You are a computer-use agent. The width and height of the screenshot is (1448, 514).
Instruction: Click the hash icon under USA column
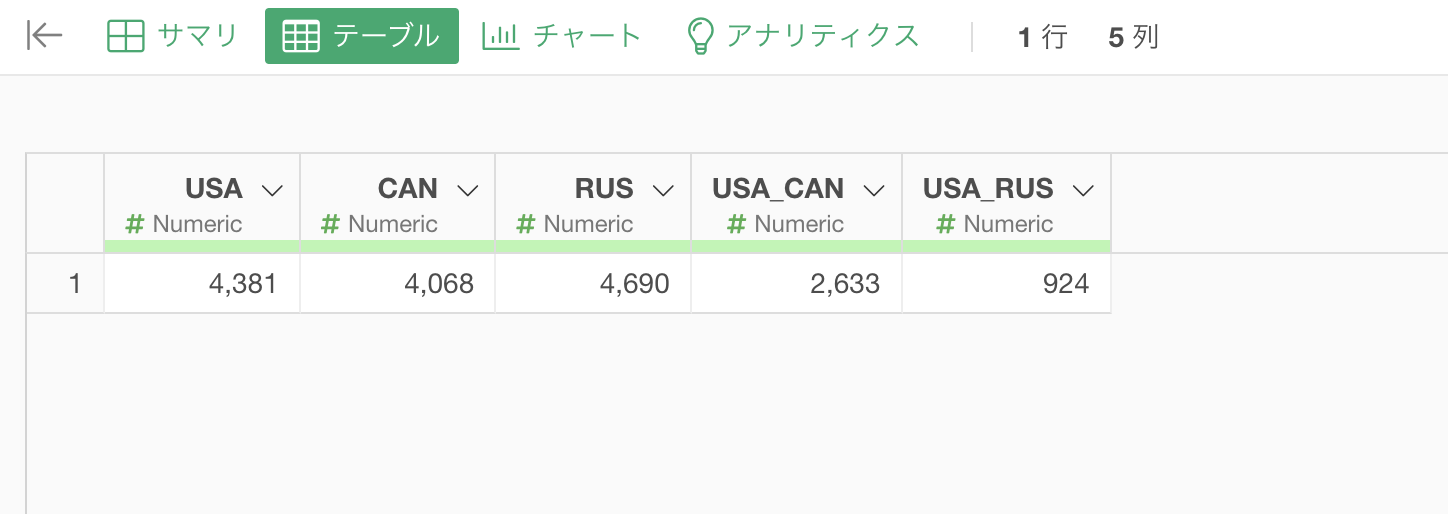(135, 224)
